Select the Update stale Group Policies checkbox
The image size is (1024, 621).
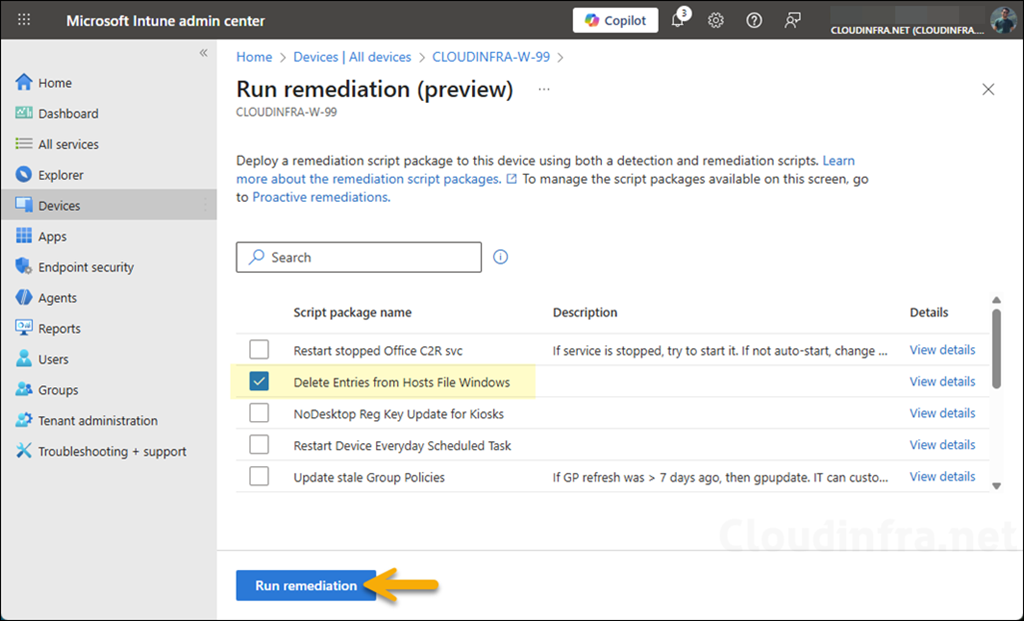(259, 477)
